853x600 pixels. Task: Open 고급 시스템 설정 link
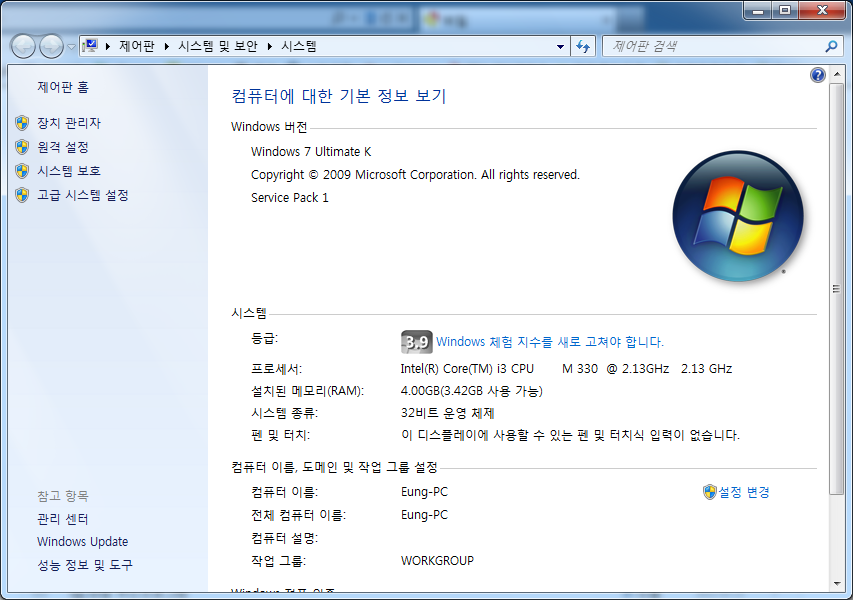tap(83, 195)
